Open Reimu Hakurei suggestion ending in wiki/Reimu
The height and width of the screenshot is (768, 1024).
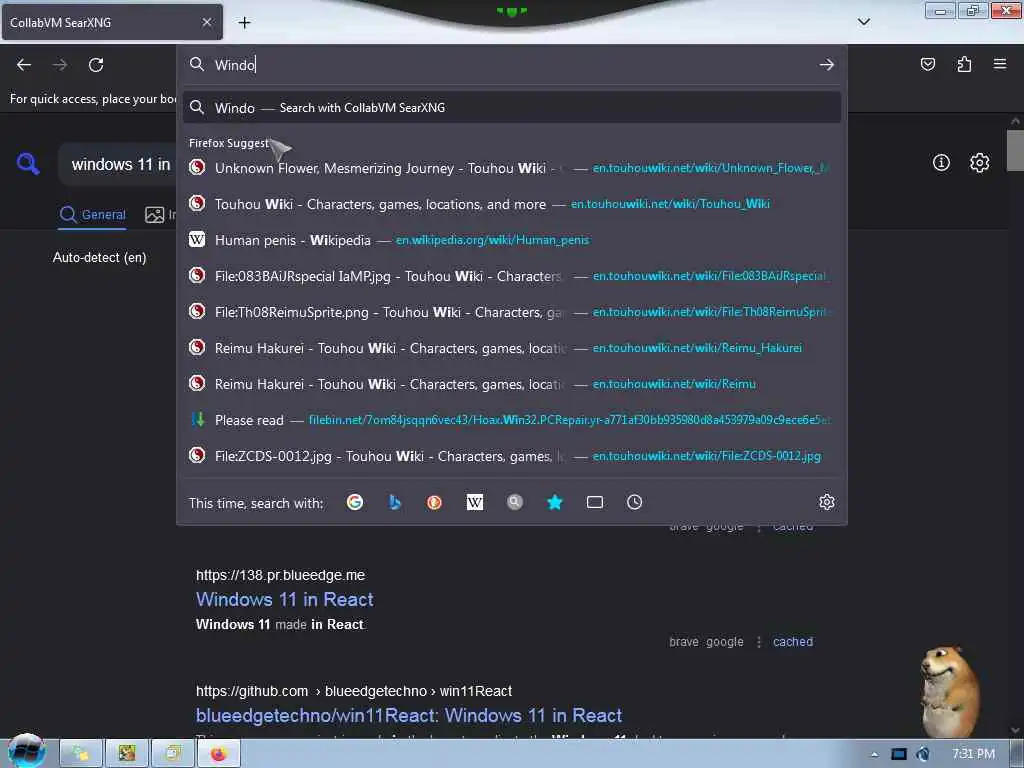tap(512, 383)
